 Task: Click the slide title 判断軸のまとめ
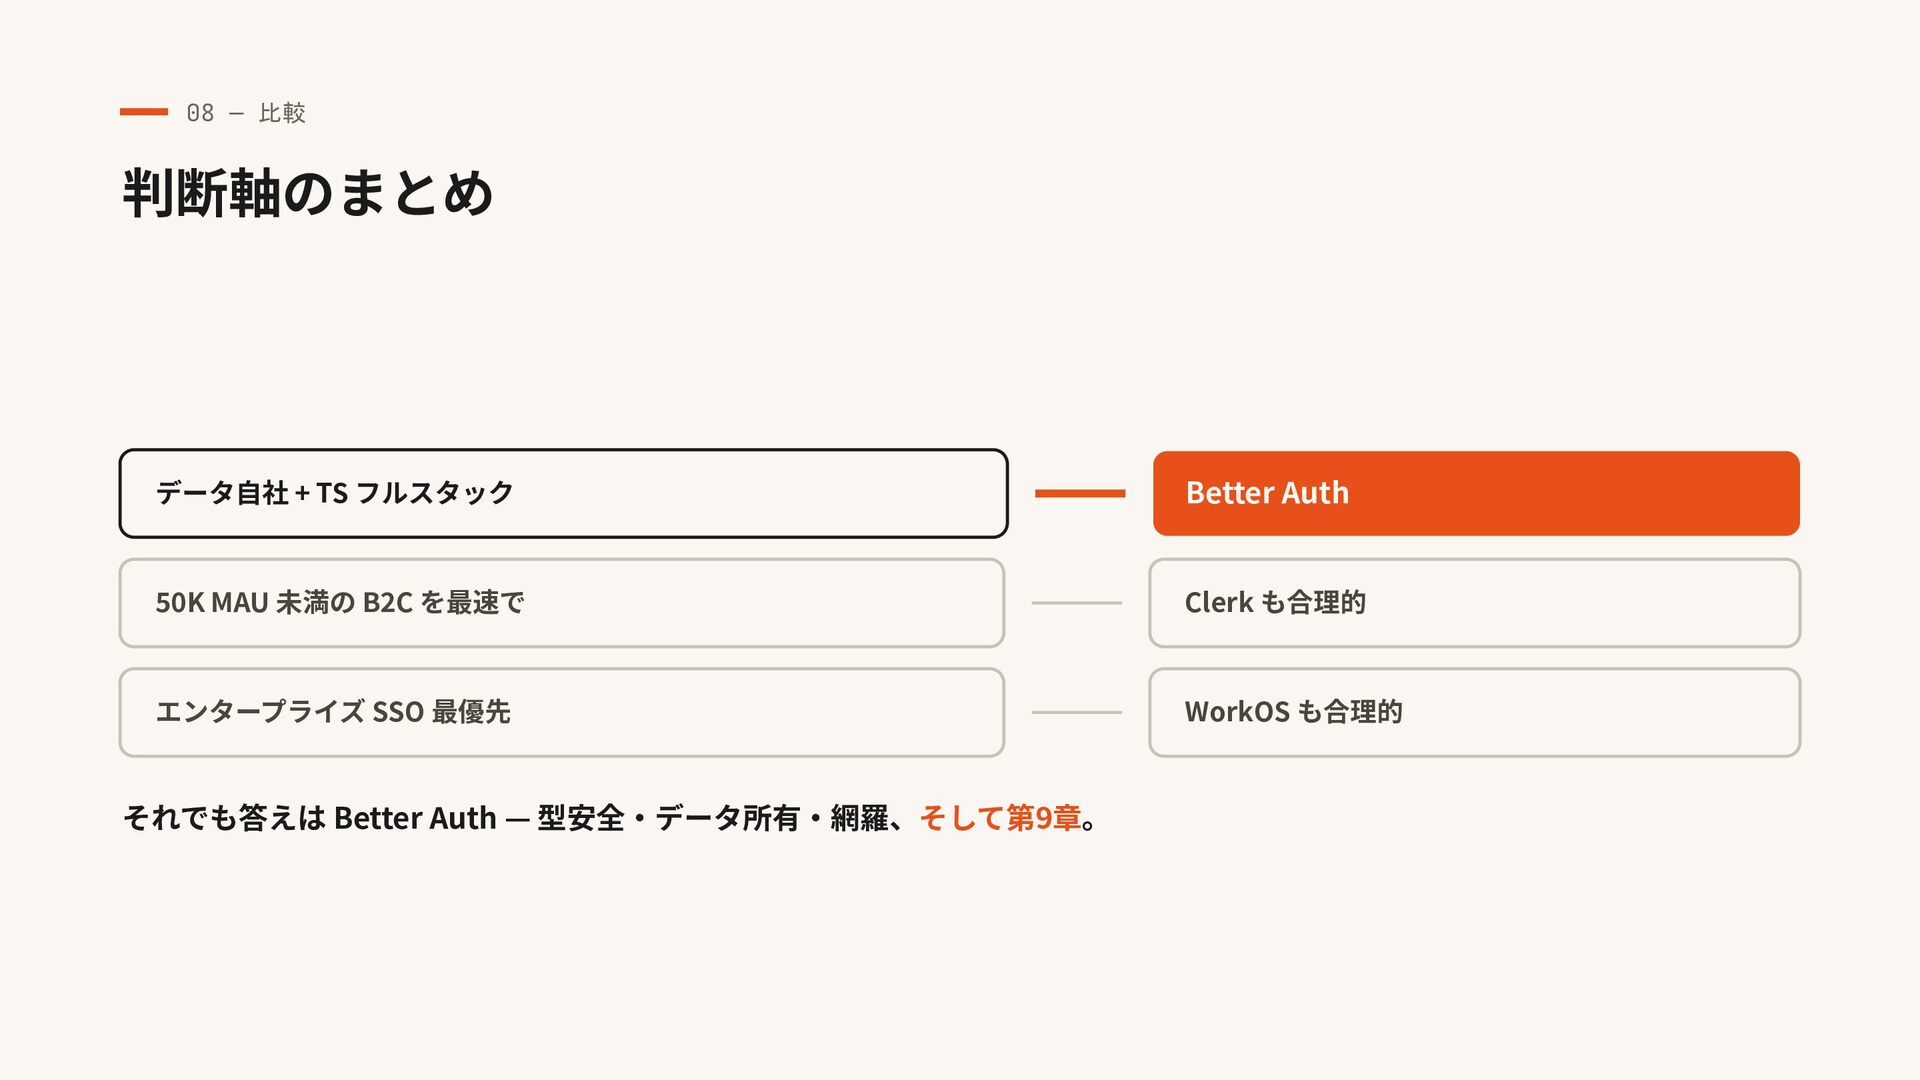coord(308,193)
